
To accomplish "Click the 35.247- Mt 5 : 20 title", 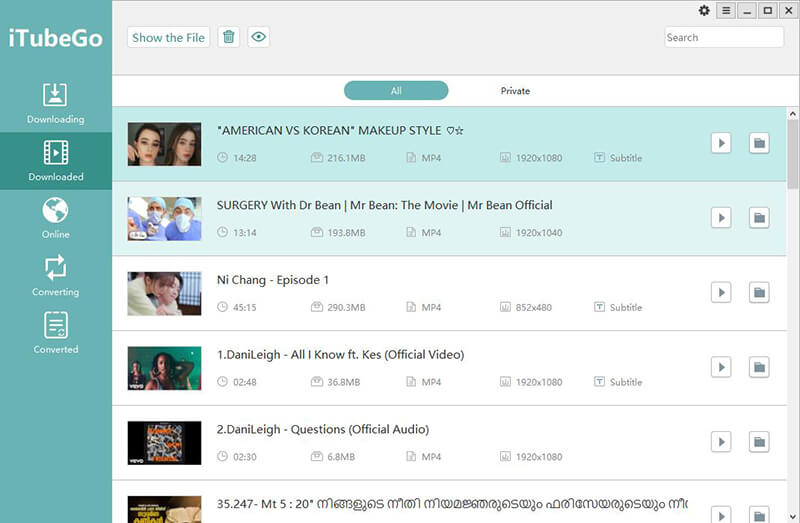I will 452,504.
